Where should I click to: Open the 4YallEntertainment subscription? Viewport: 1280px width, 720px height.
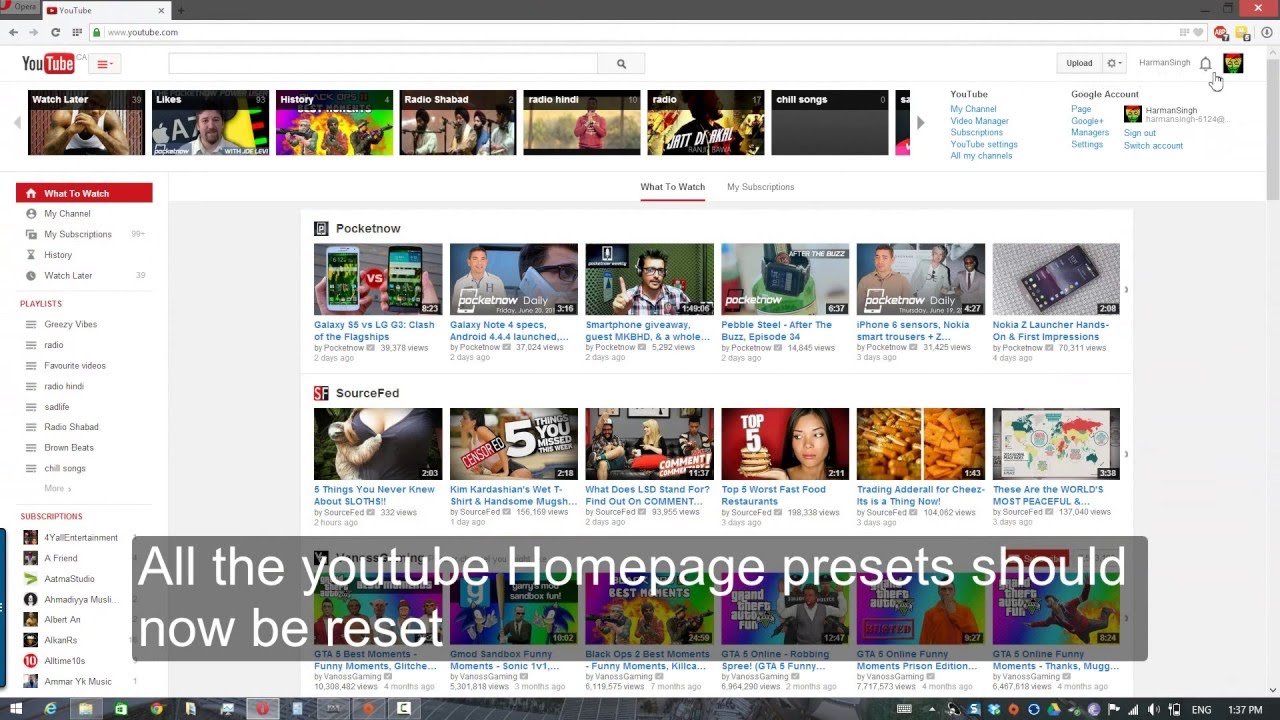point(80,538)
